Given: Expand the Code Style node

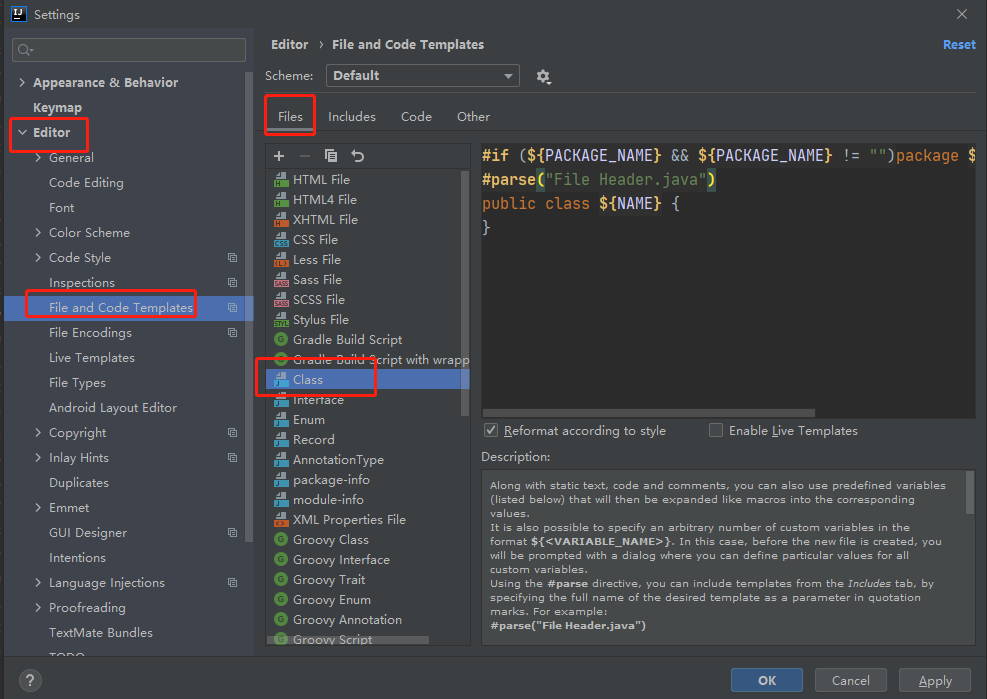Looking at the screenshot, I should pyautogui.click(x=38, y=258).
